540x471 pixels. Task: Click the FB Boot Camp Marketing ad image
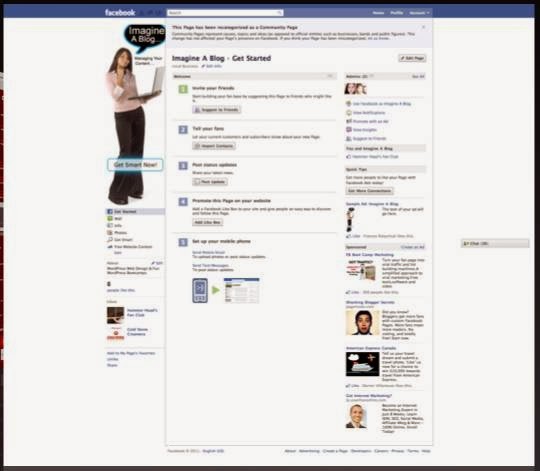[x=360, y=271]
